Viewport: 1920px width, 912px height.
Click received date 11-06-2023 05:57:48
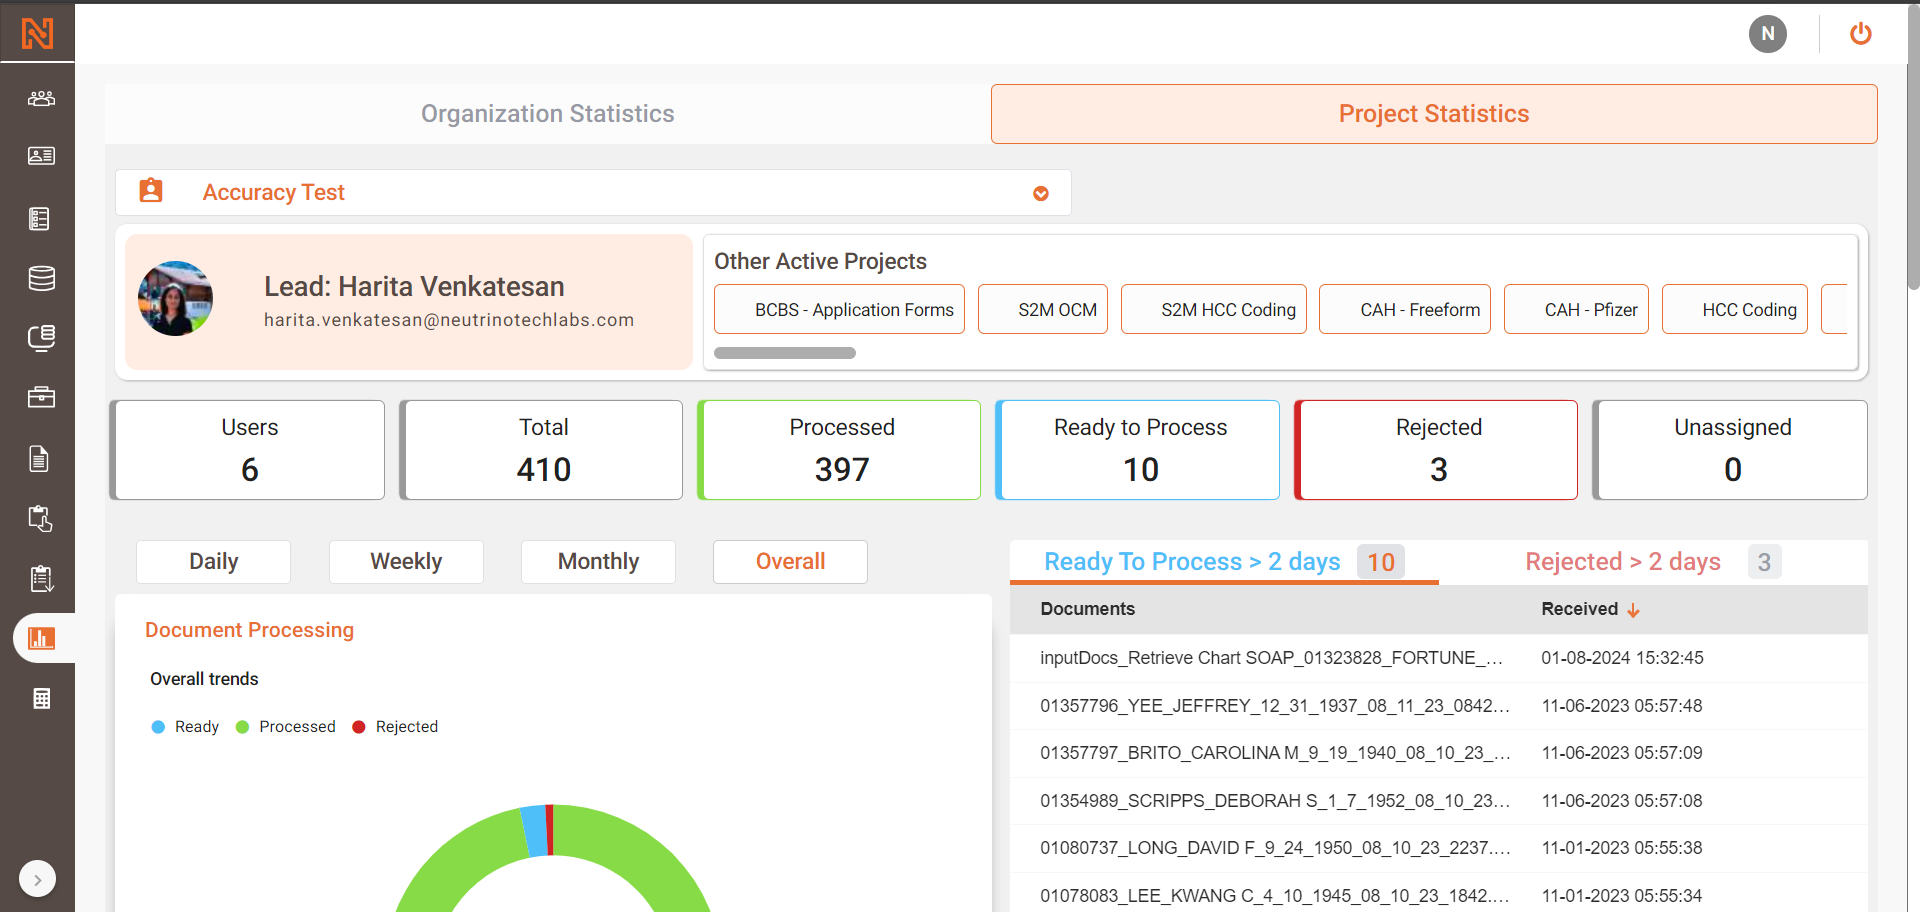pyautogui.click(x=1622, y=706)
